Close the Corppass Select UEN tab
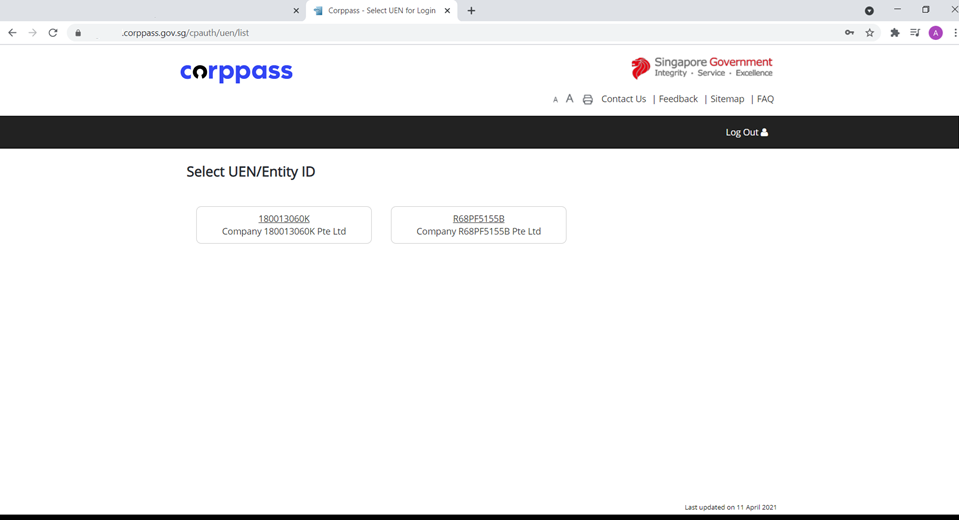Image resolution: width=959 pixels, height=520 pixels. tap(447, 10)
